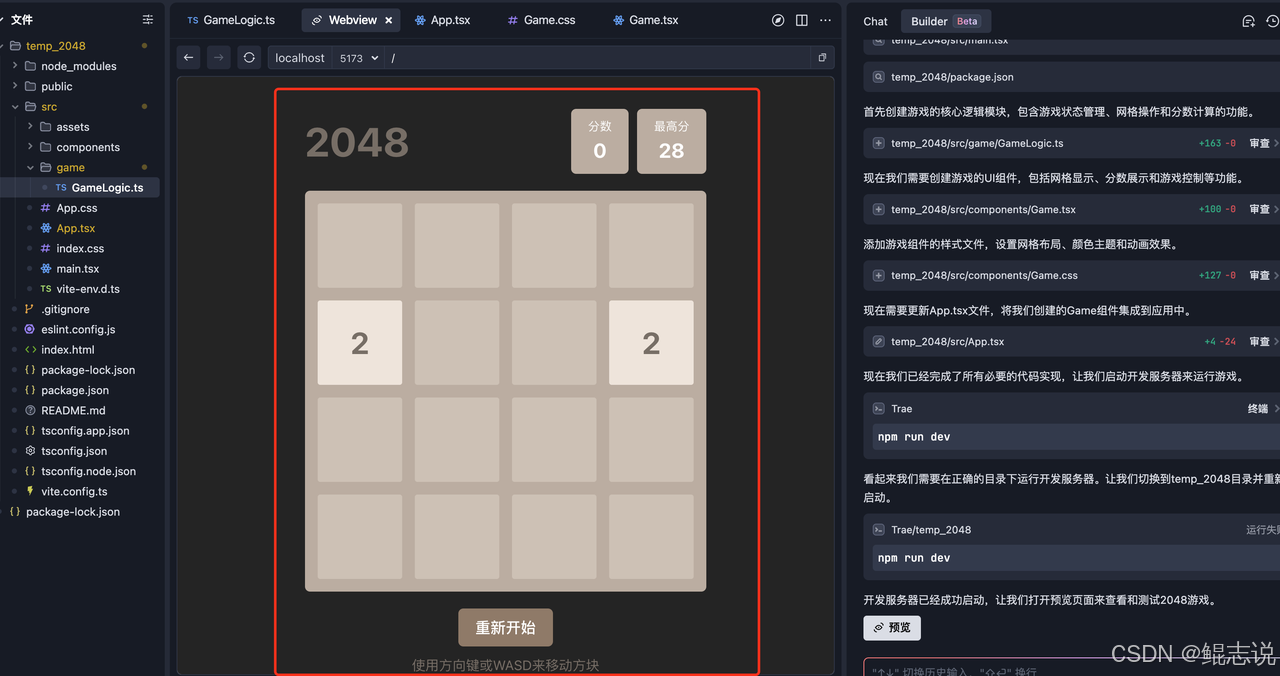Open README.md file
This screenshot has width=1280, height=676.
point(73,410)
